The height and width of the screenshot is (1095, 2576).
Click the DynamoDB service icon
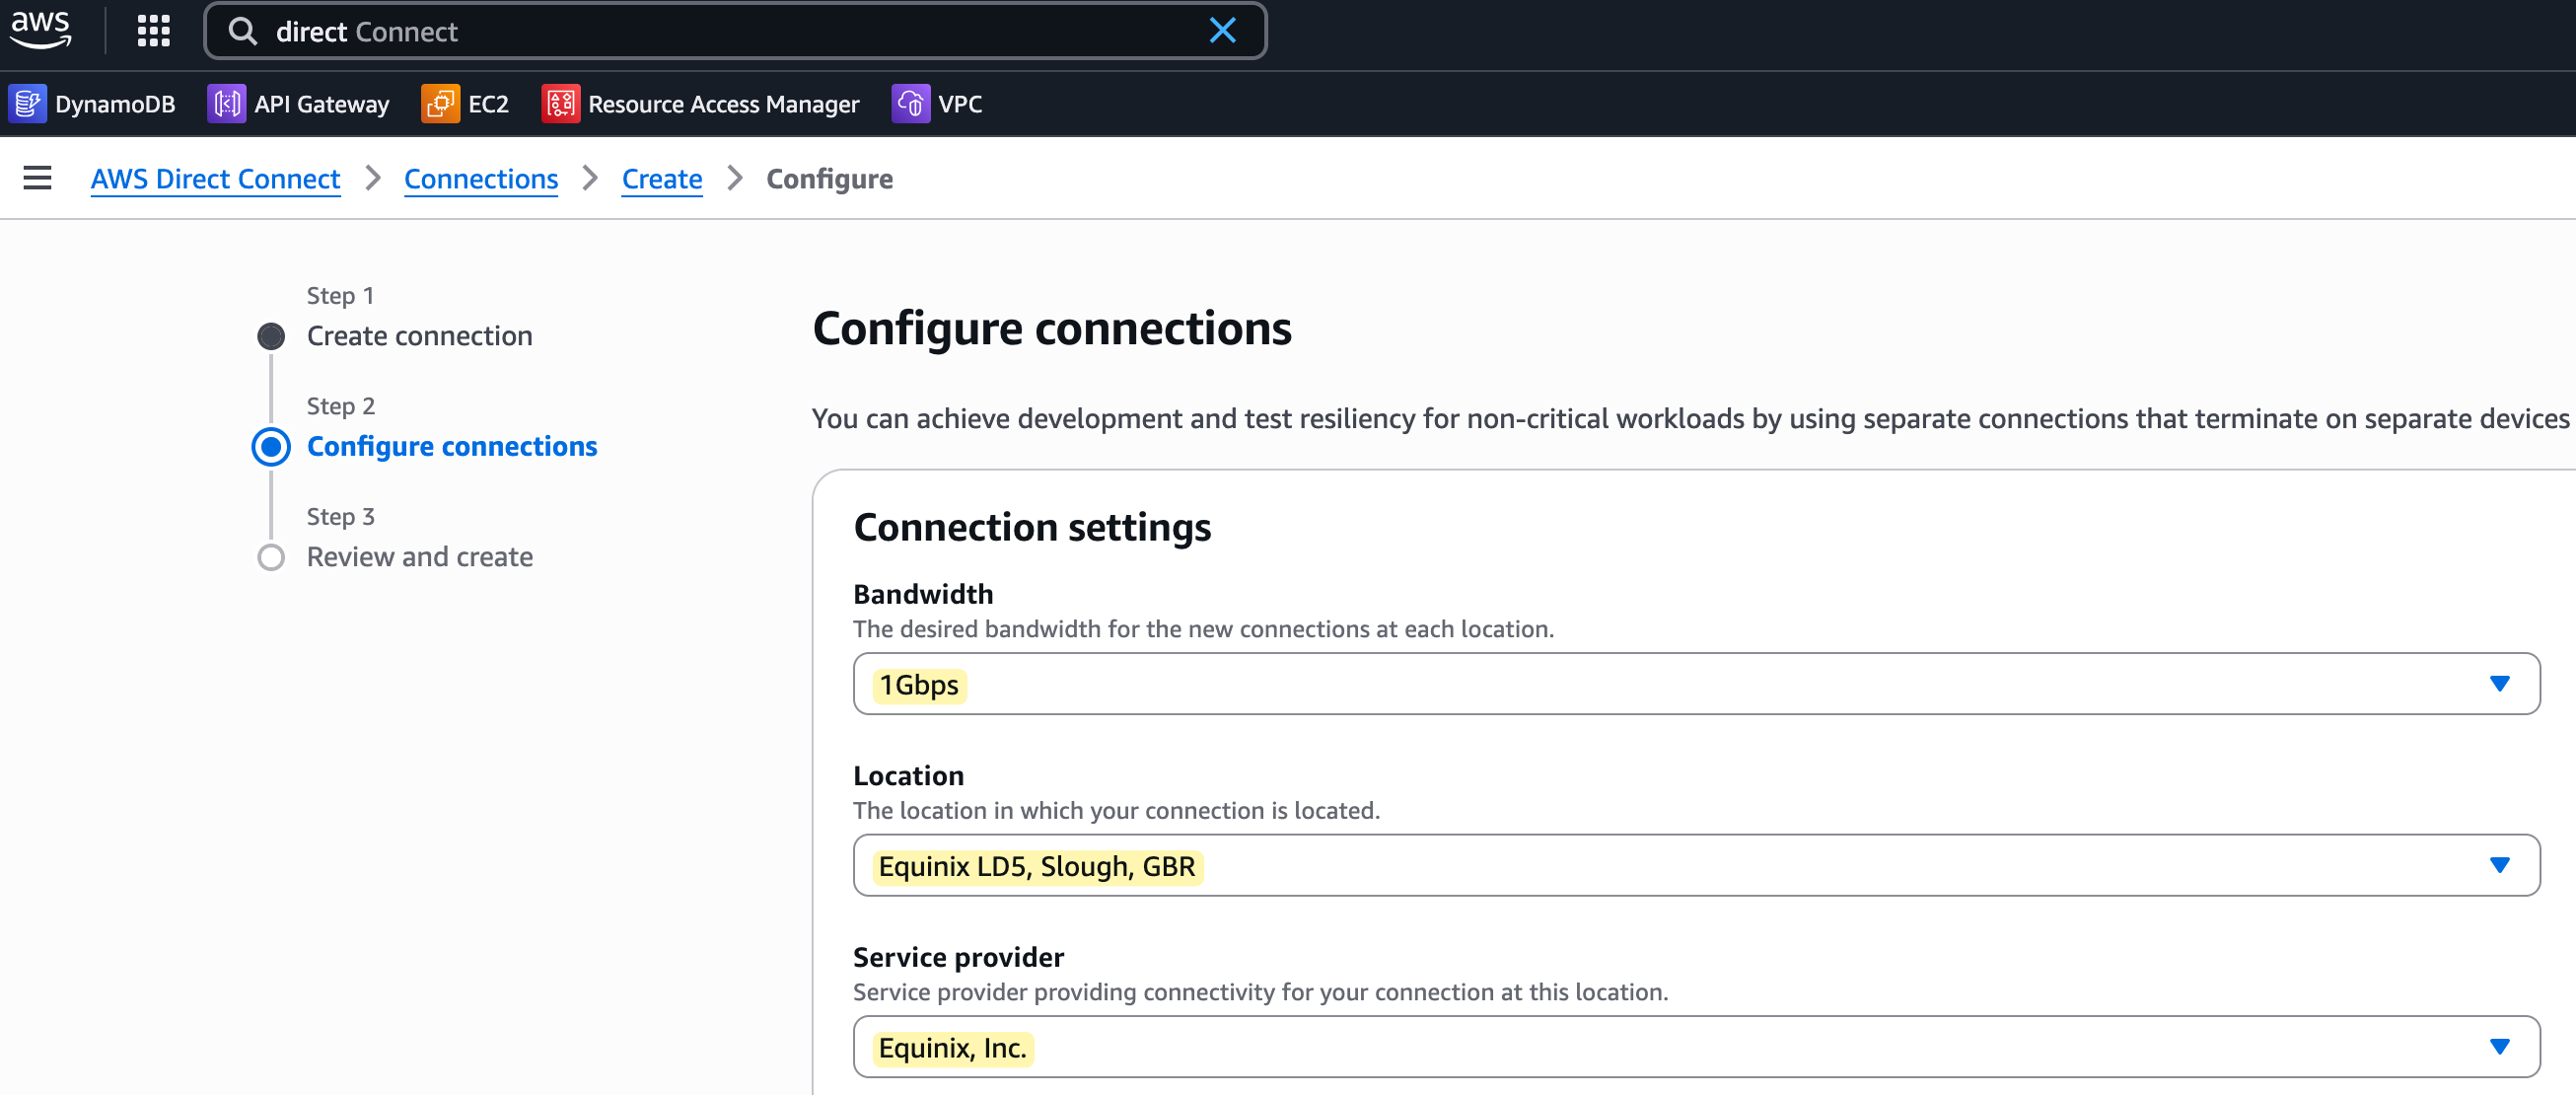28,104
